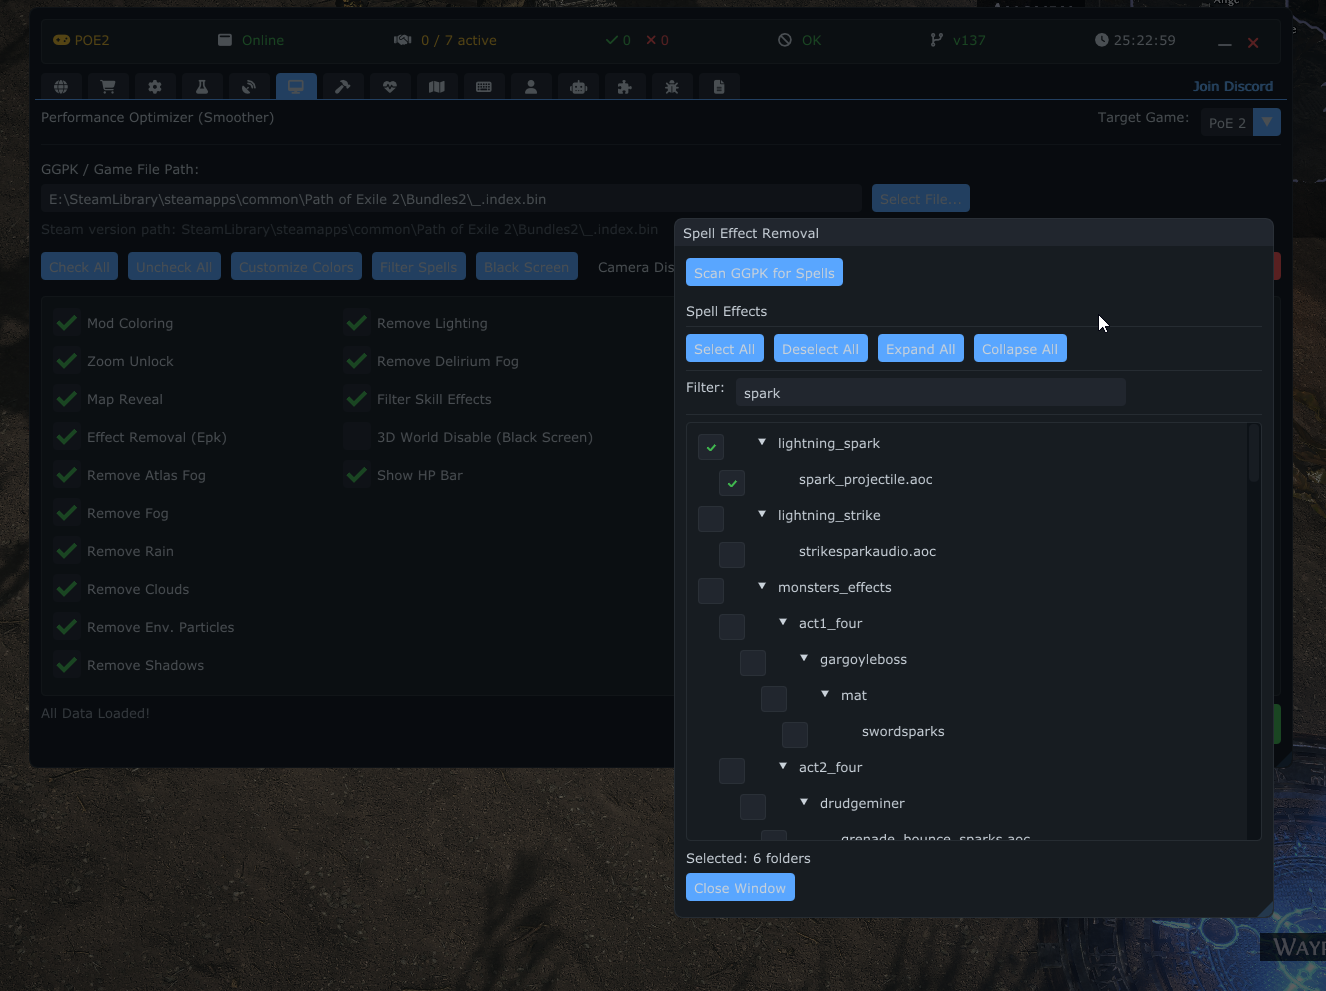This screenshot has height=991, width=1326.
Task: Click the Select File... button
Action: (921, 198)
